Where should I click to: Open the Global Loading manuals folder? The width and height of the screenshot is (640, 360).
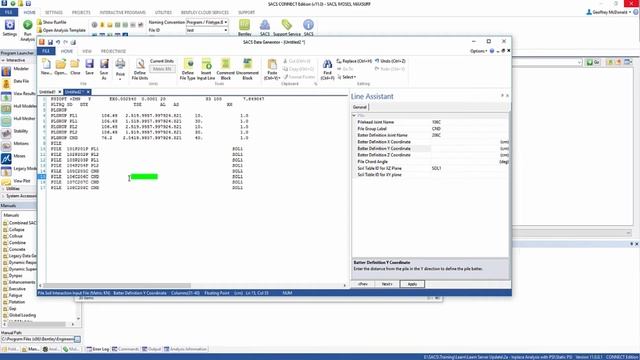(19, 315)
